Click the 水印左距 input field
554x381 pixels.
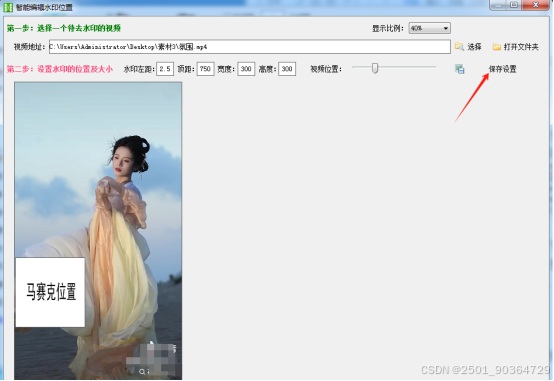[x=165, y=69]
